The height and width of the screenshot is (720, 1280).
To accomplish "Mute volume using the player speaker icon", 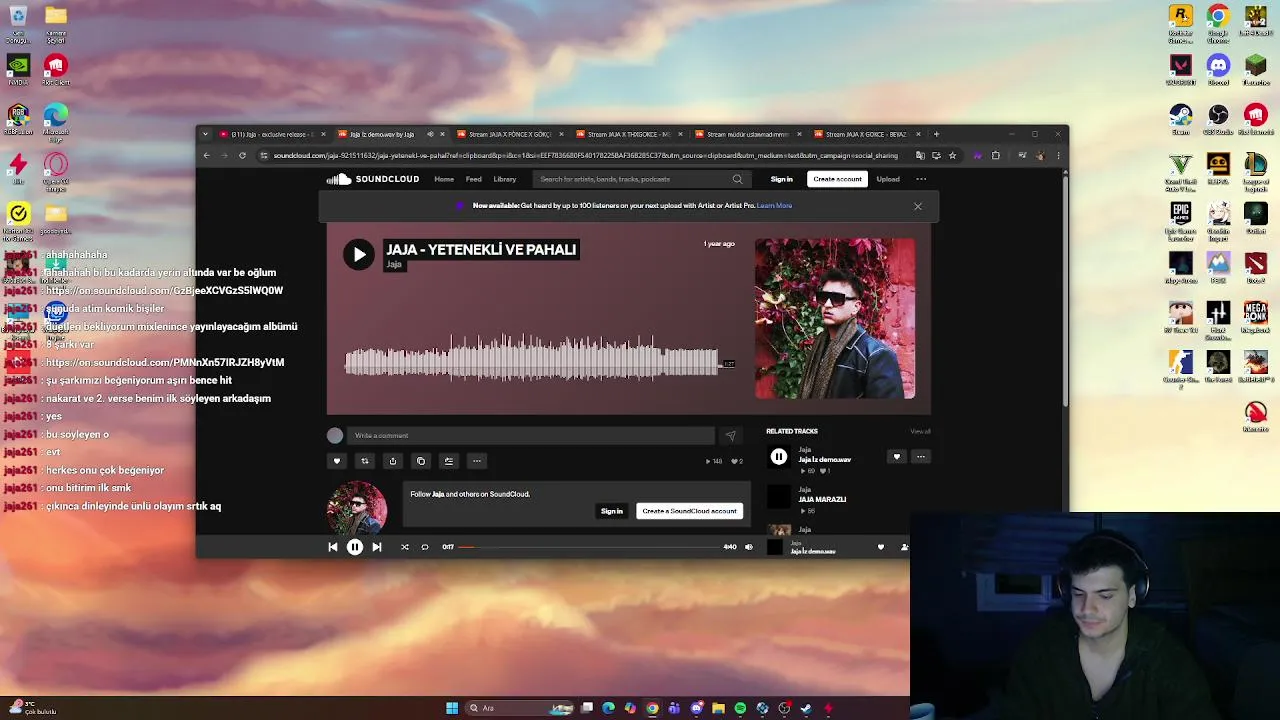I will click(749, 547).
